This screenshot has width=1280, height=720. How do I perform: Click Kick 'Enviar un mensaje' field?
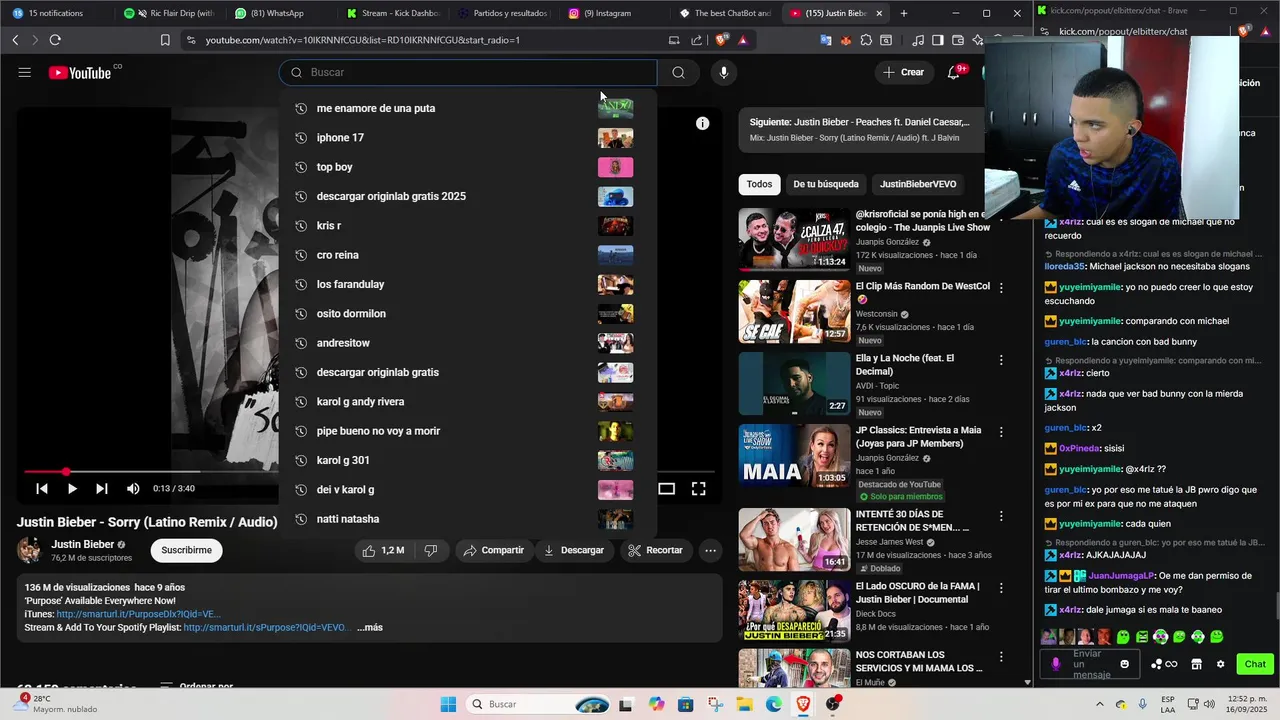pos(1090,664)
